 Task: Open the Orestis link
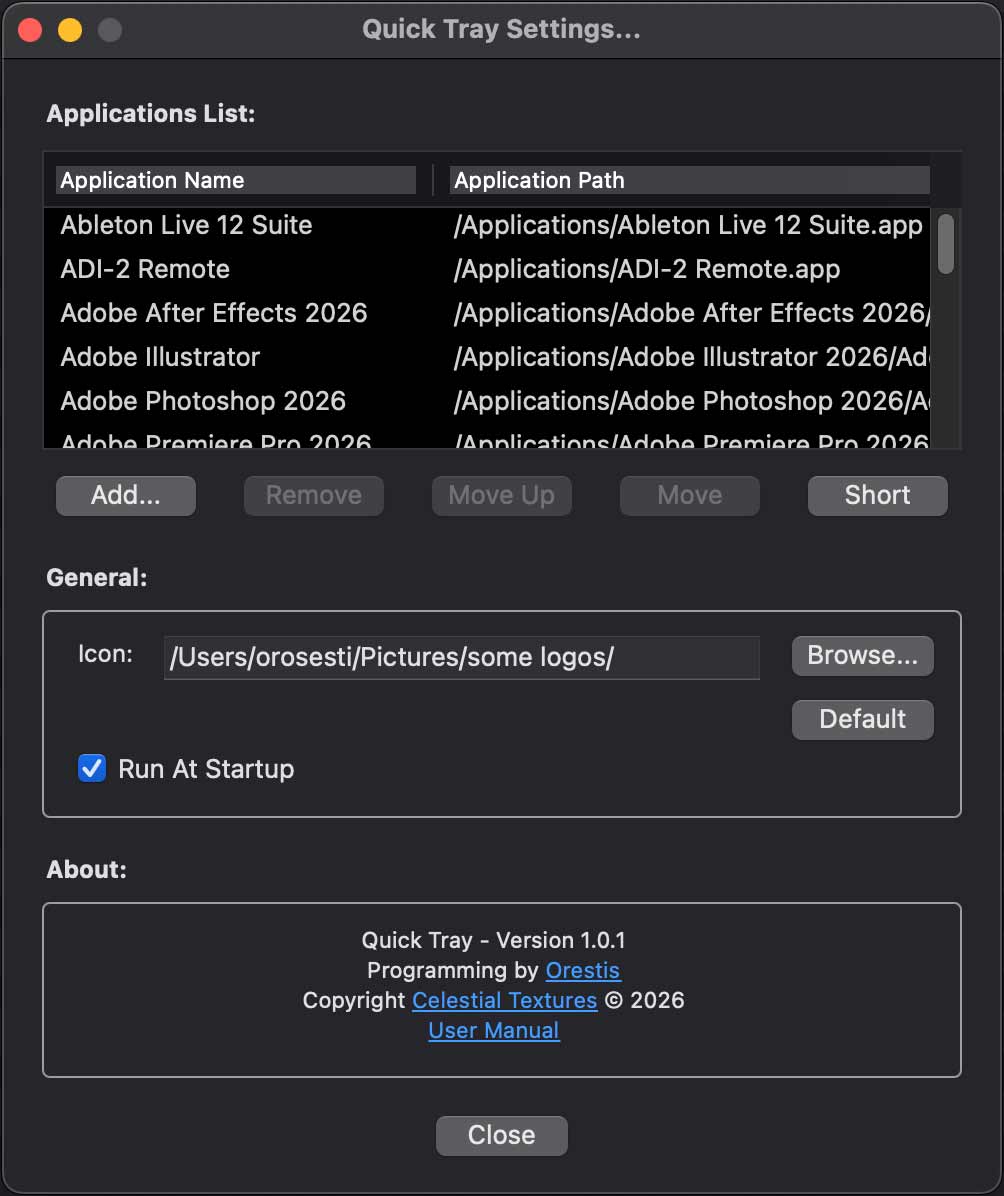583,970
